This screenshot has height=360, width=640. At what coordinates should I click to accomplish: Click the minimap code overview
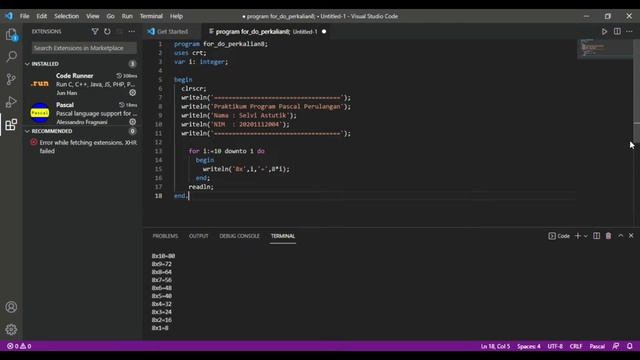(604, 49)
